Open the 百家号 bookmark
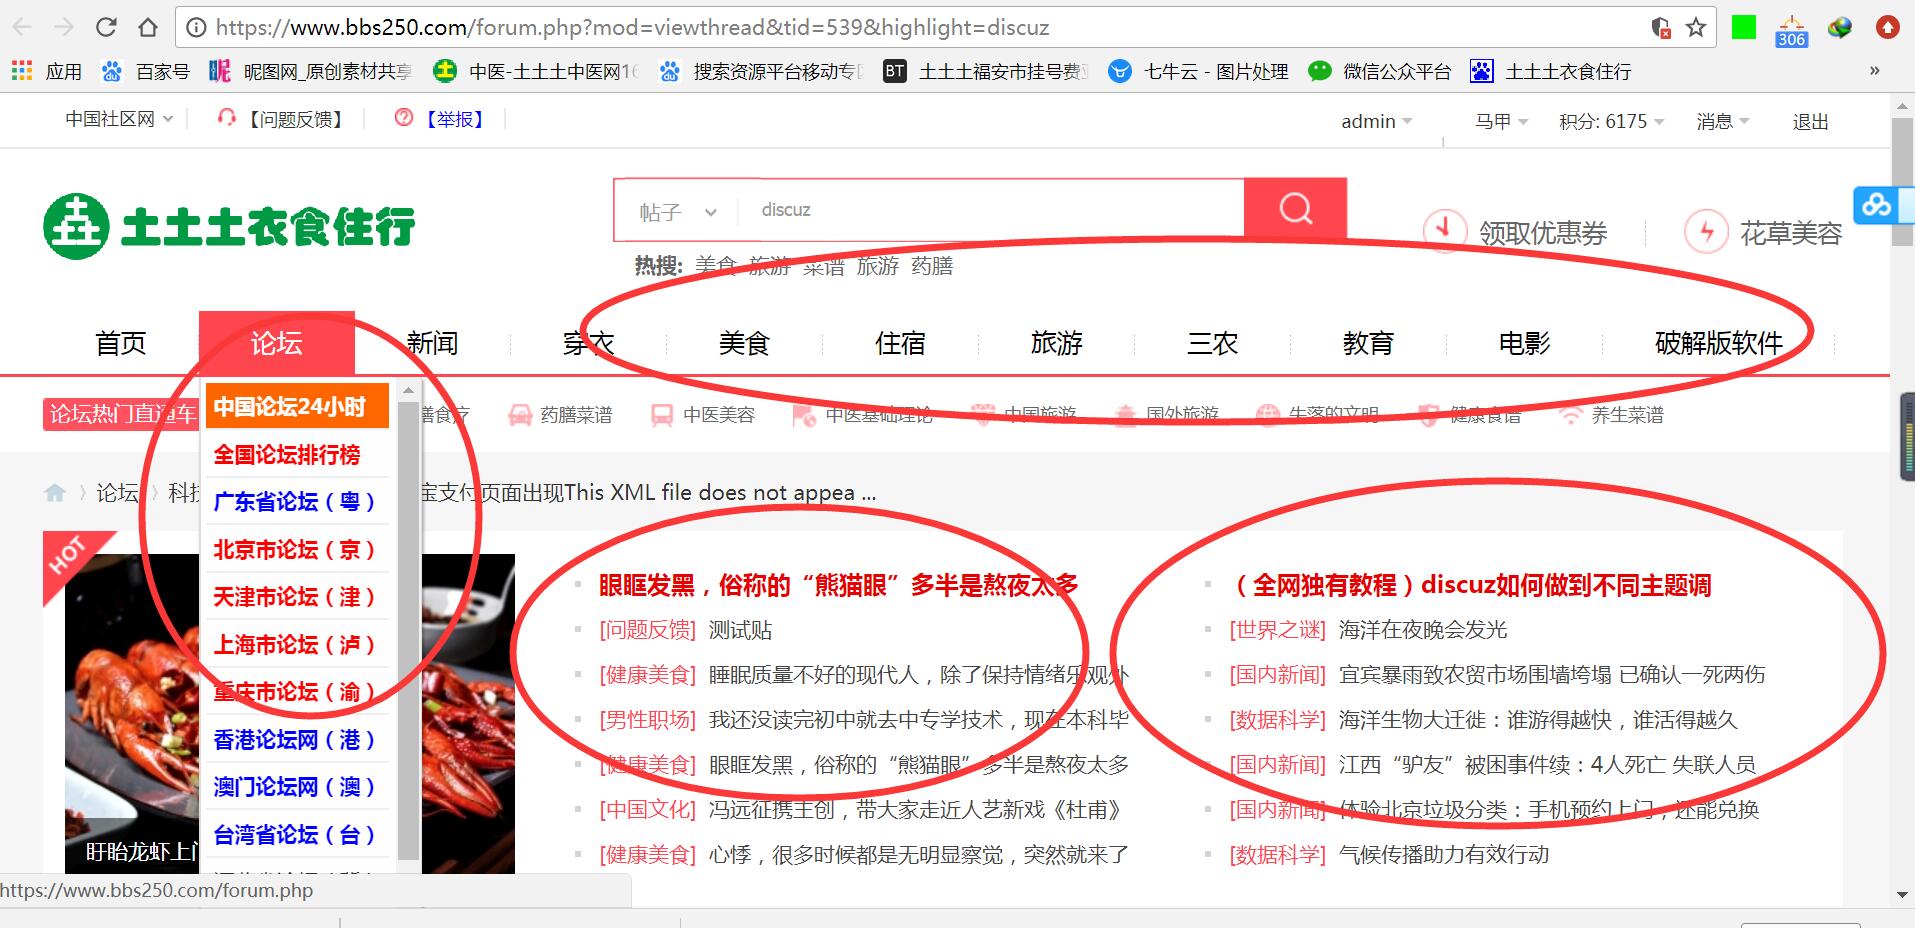 (x=146, y=71)
